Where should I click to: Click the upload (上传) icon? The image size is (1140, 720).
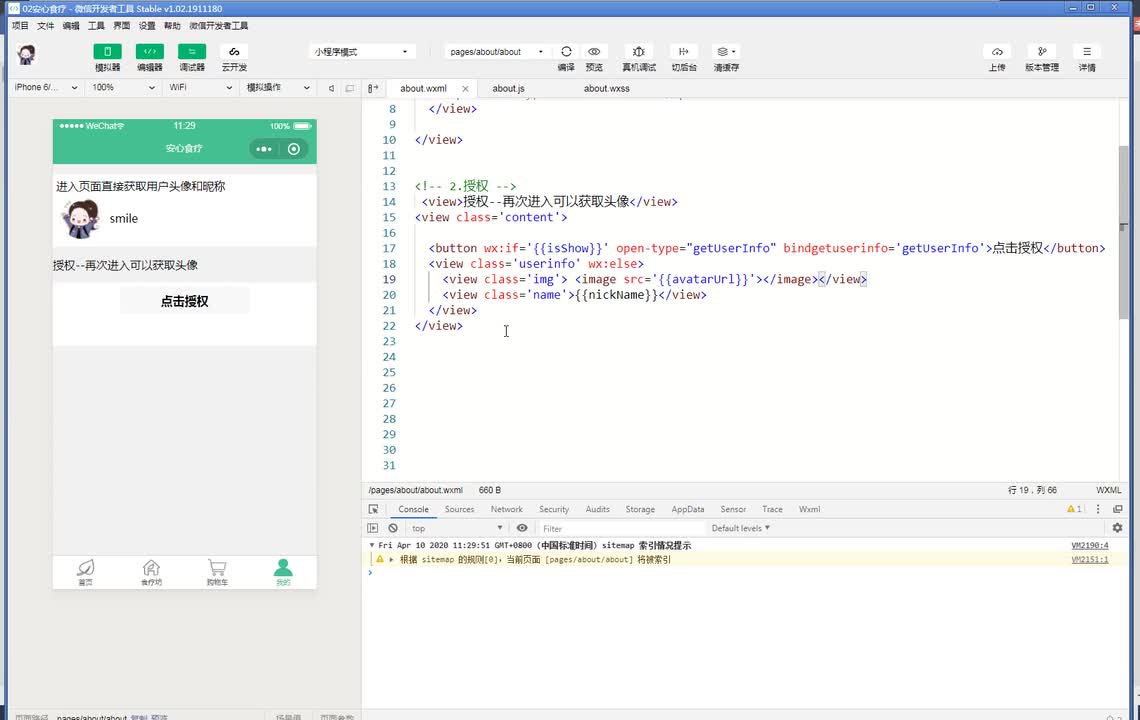[996, 52]
